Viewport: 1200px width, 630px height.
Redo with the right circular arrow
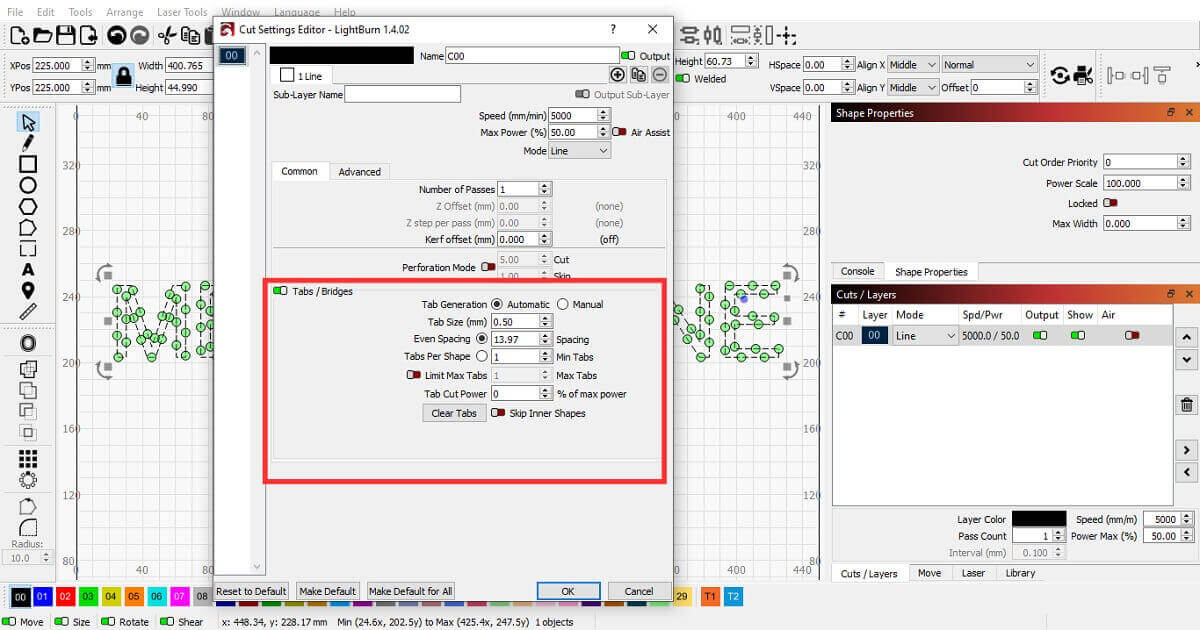point(140,36)
